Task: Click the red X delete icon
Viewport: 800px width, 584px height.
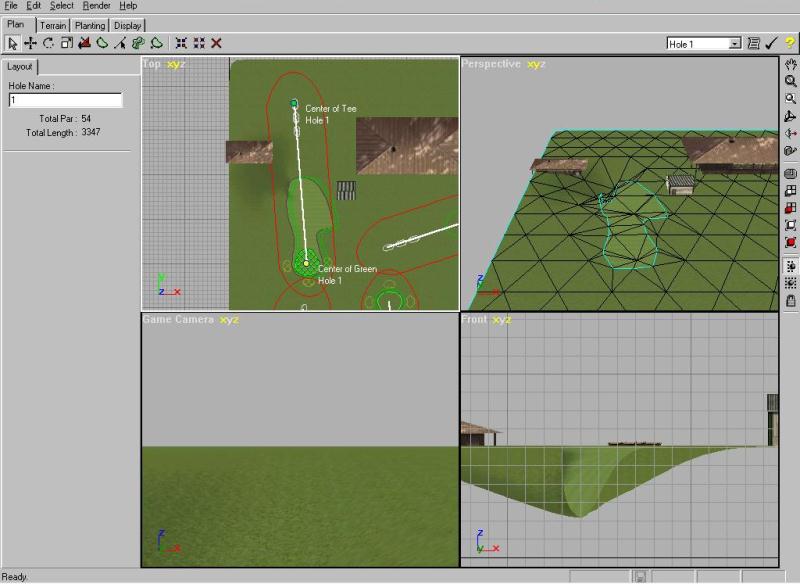Action: 216,43
